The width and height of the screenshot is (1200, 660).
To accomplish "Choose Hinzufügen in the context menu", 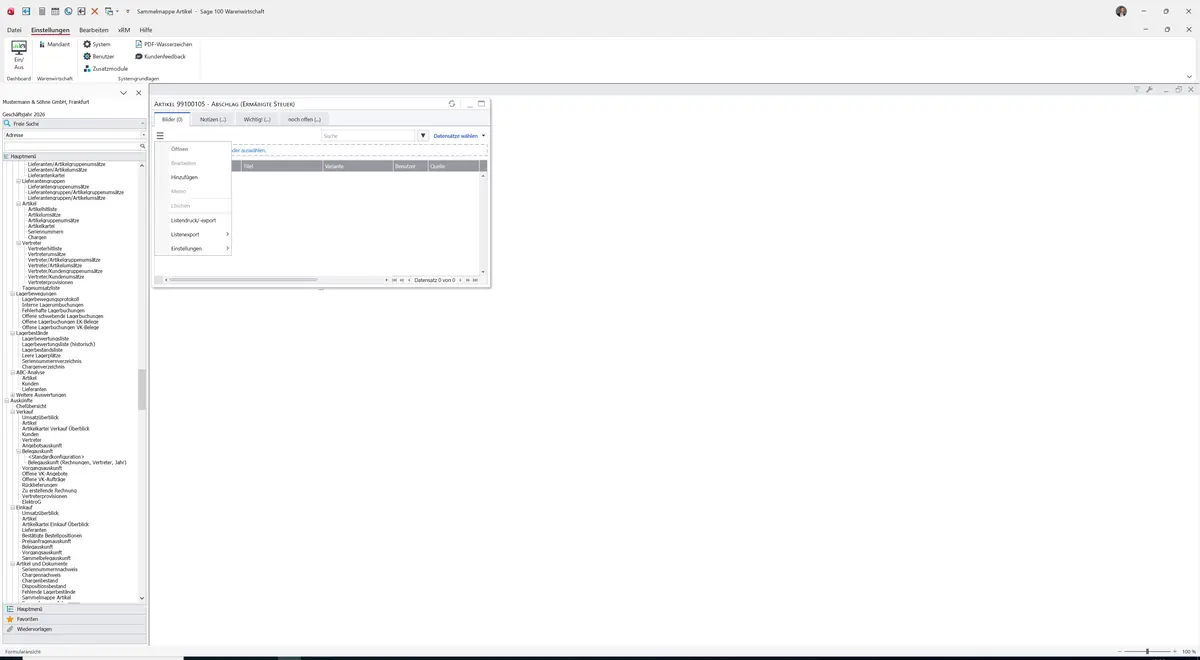I will [193, 177].
